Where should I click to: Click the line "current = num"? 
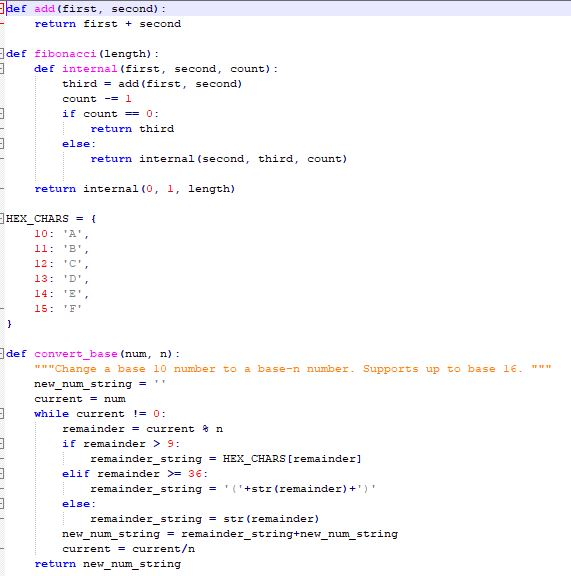click(x=80, y=399)
